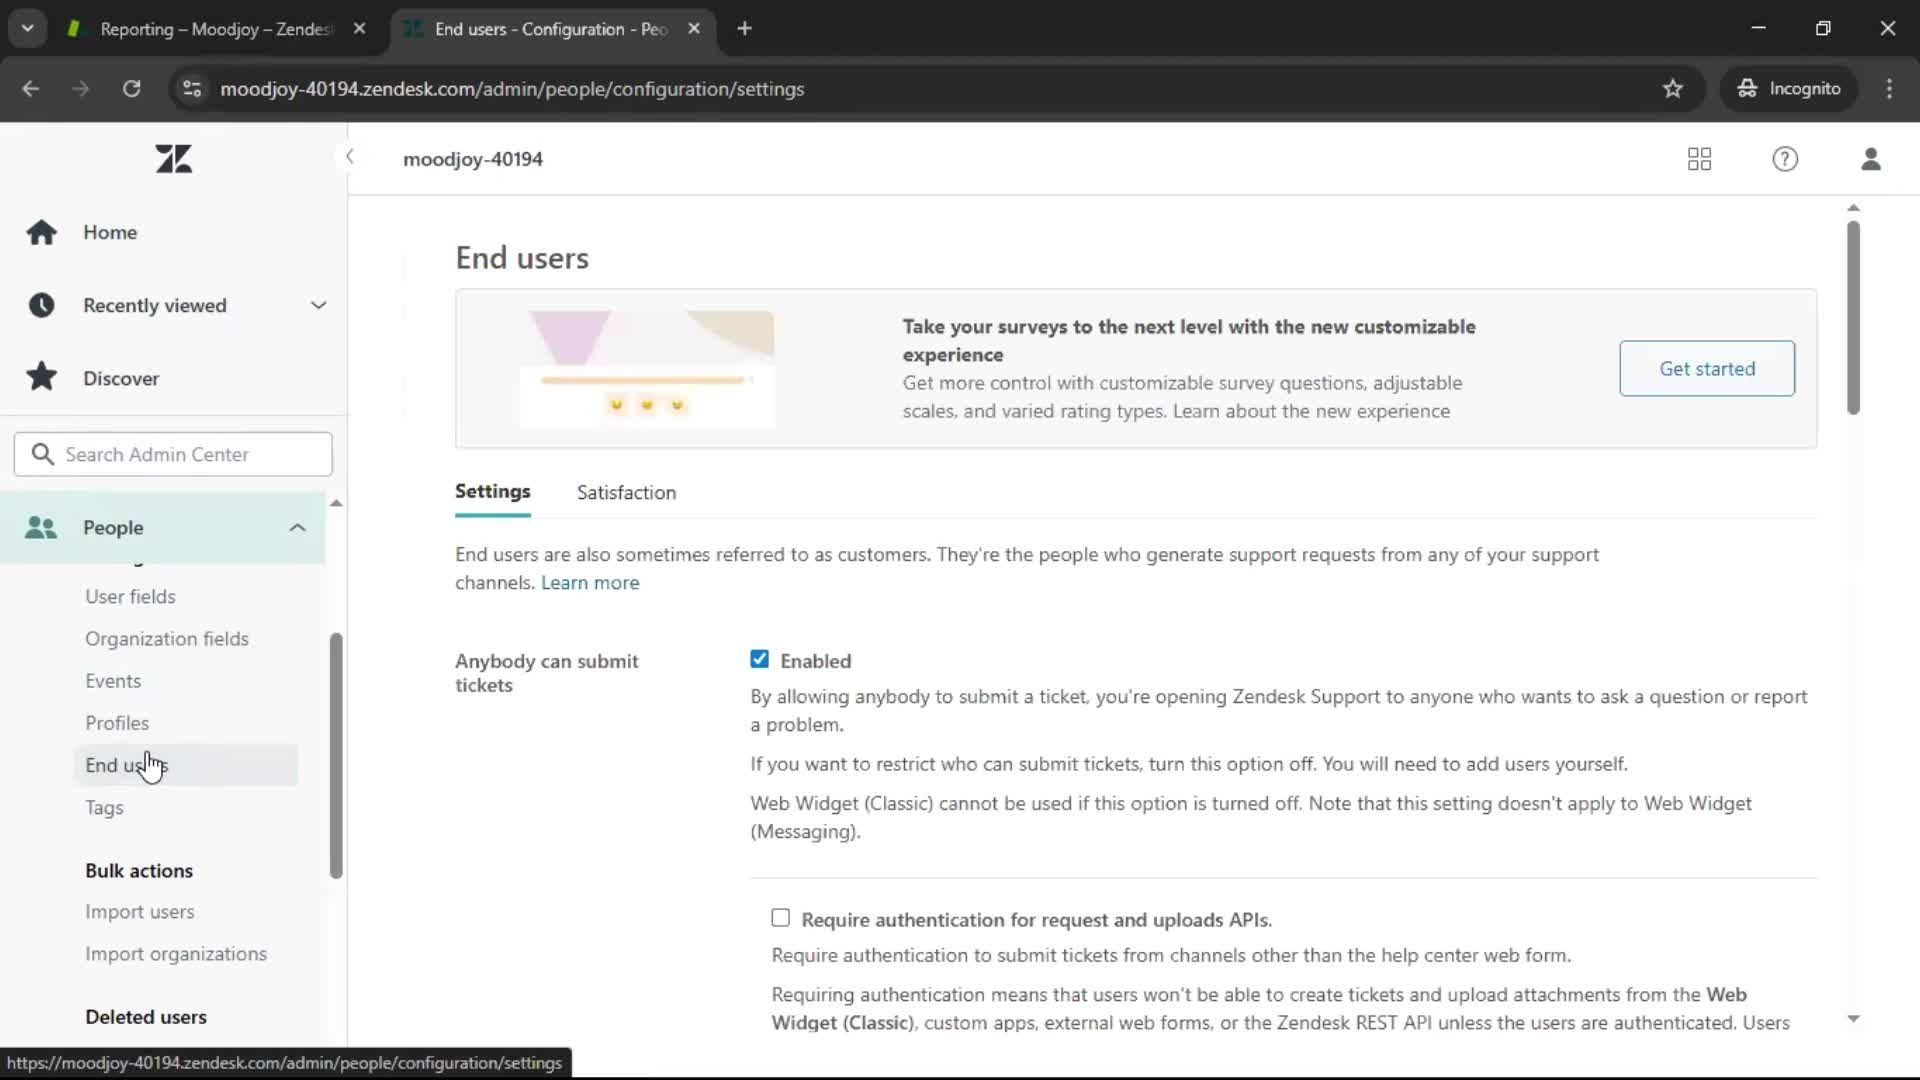This screenshot has width=1920, height=1080.
Task: Click the Zendesk logo icon
Action: (174, 159)
